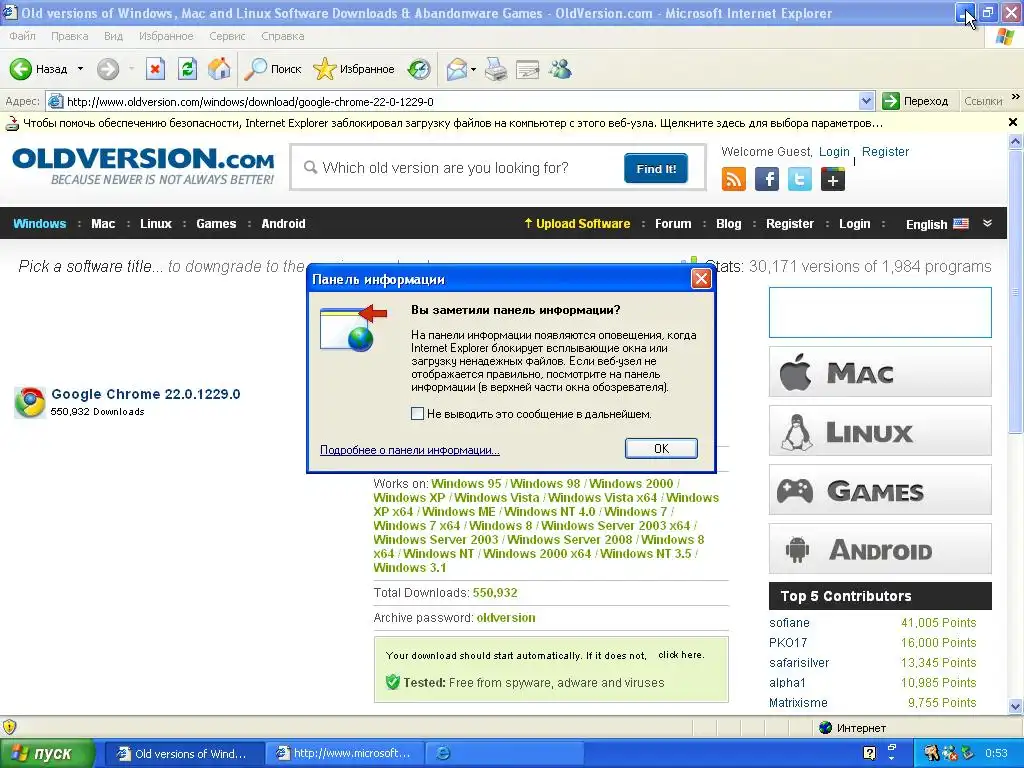1024x768 pixels.
Task: Open Search (Поиск) magnifier button
Action: [272, 69]
